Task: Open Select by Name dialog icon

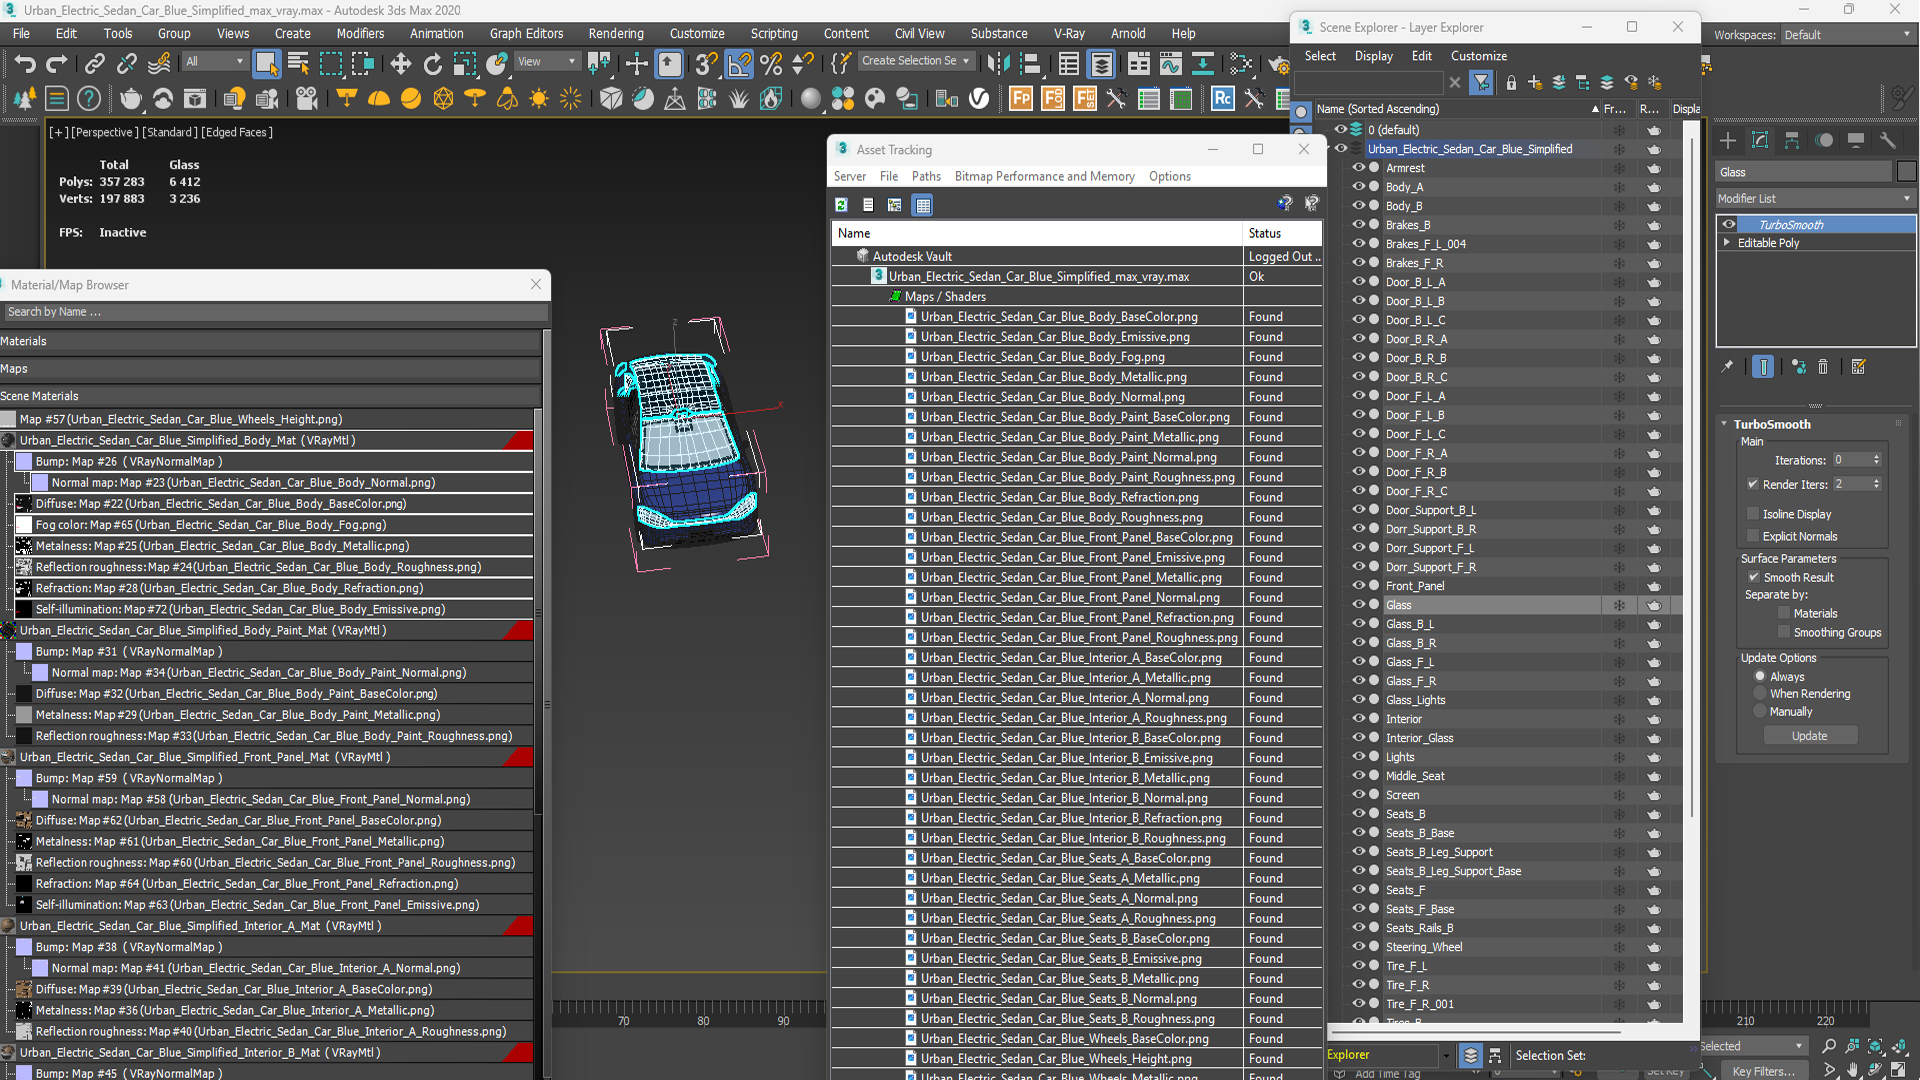Action: (x=298, y=64)
